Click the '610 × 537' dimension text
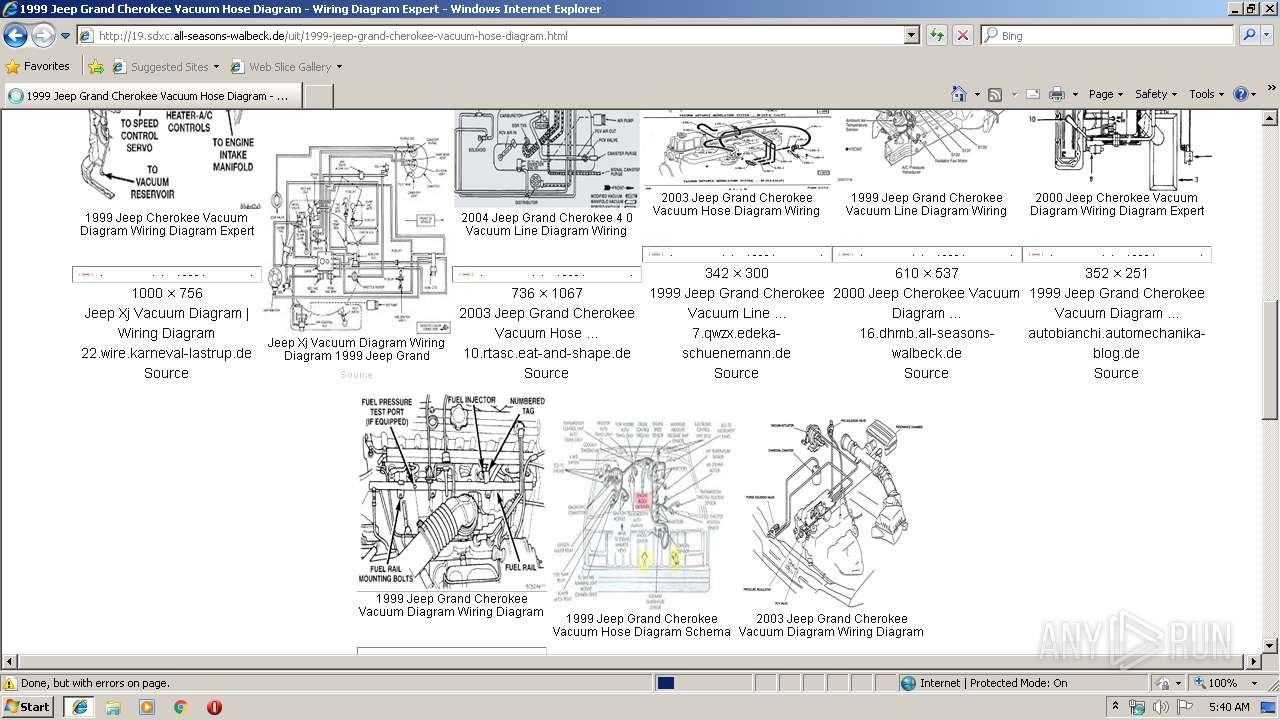 click(x=927, y=273)
